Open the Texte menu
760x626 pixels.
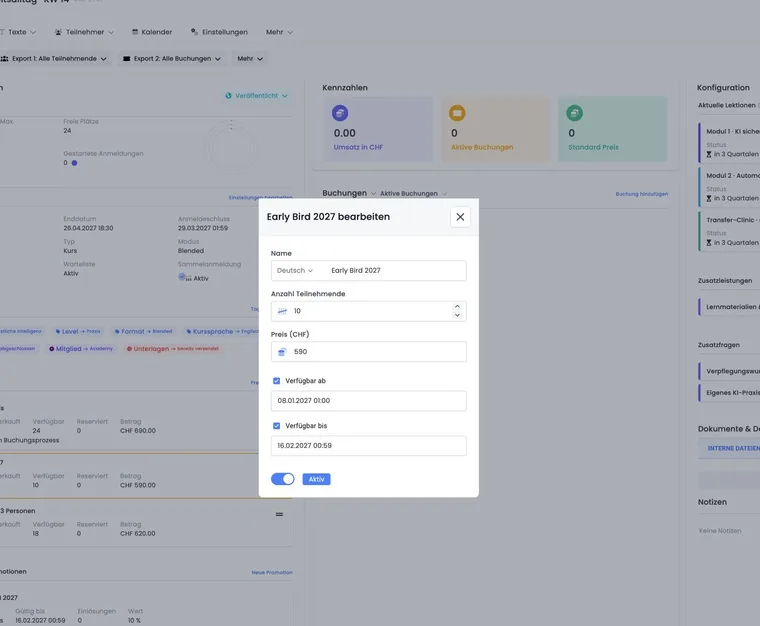coord(18,32)
